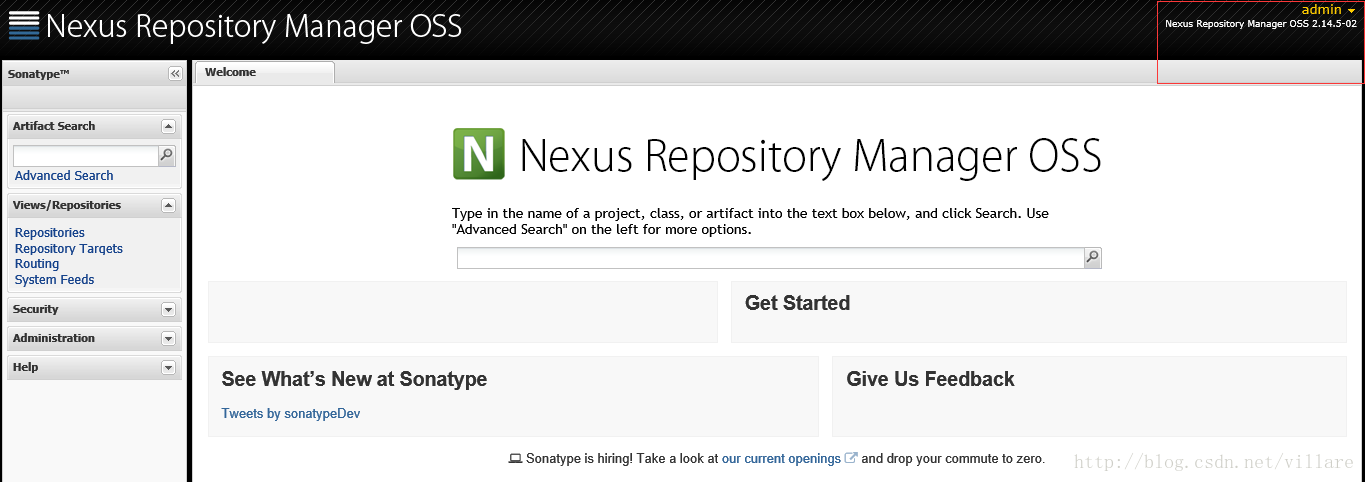Viewport: 1365px width, 482px height.
Task: Click the Nexus stacked-lines logo in header
Action: point(24,25)
